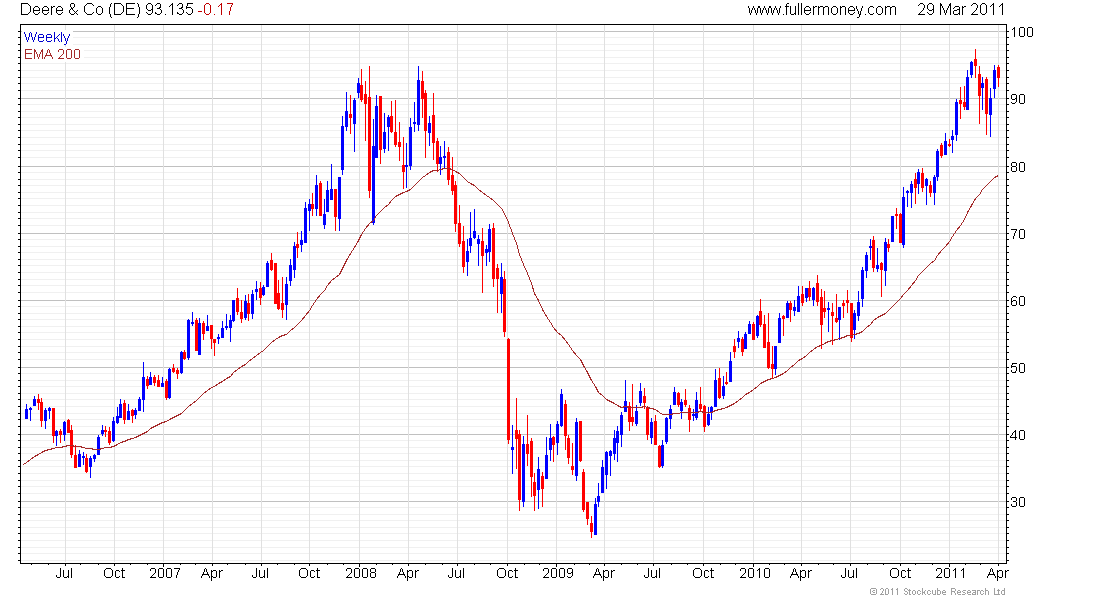The height and width of the screenshot is (600, 1100).
Task: Click the 80 price axis label
Action: coord(1018,168)
